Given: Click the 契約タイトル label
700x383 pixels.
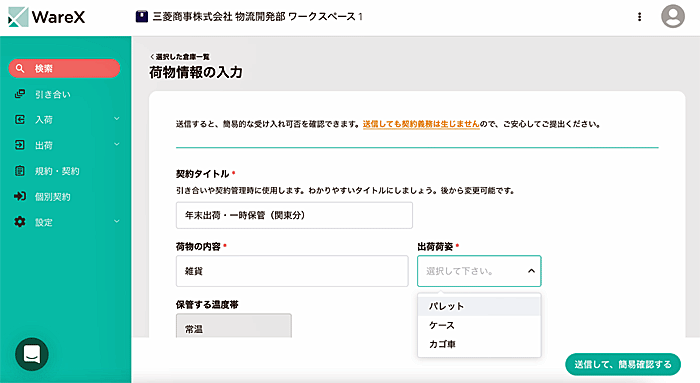Looking at the screenshot, I should (203, 174).
